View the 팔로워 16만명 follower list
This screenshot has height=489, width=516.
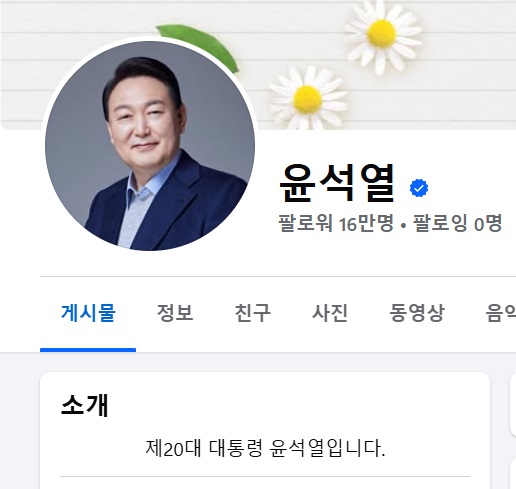pos(336,223)
